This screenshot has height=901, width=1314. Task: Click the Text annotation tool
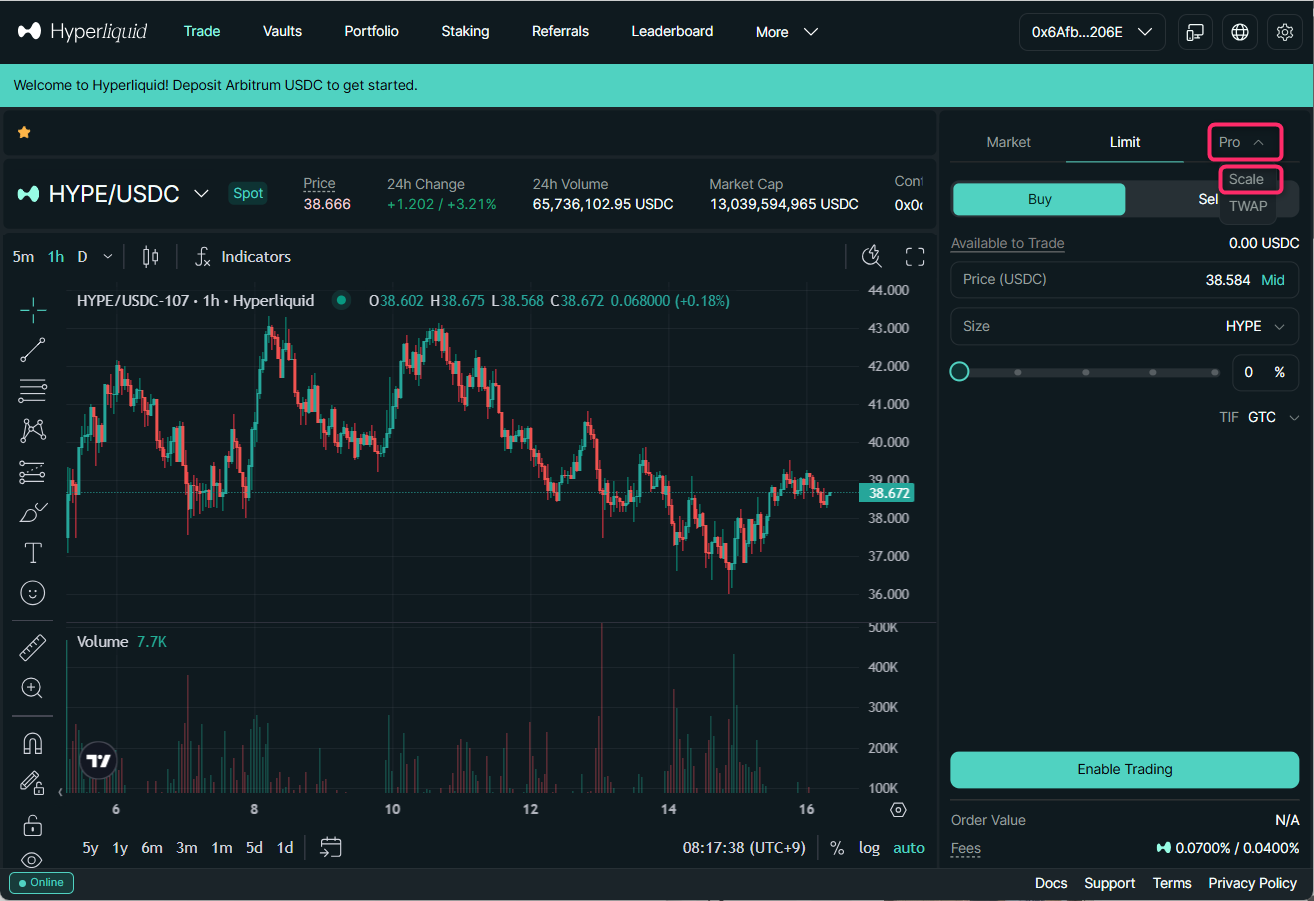pyautogui.click(x=32, y=553)
